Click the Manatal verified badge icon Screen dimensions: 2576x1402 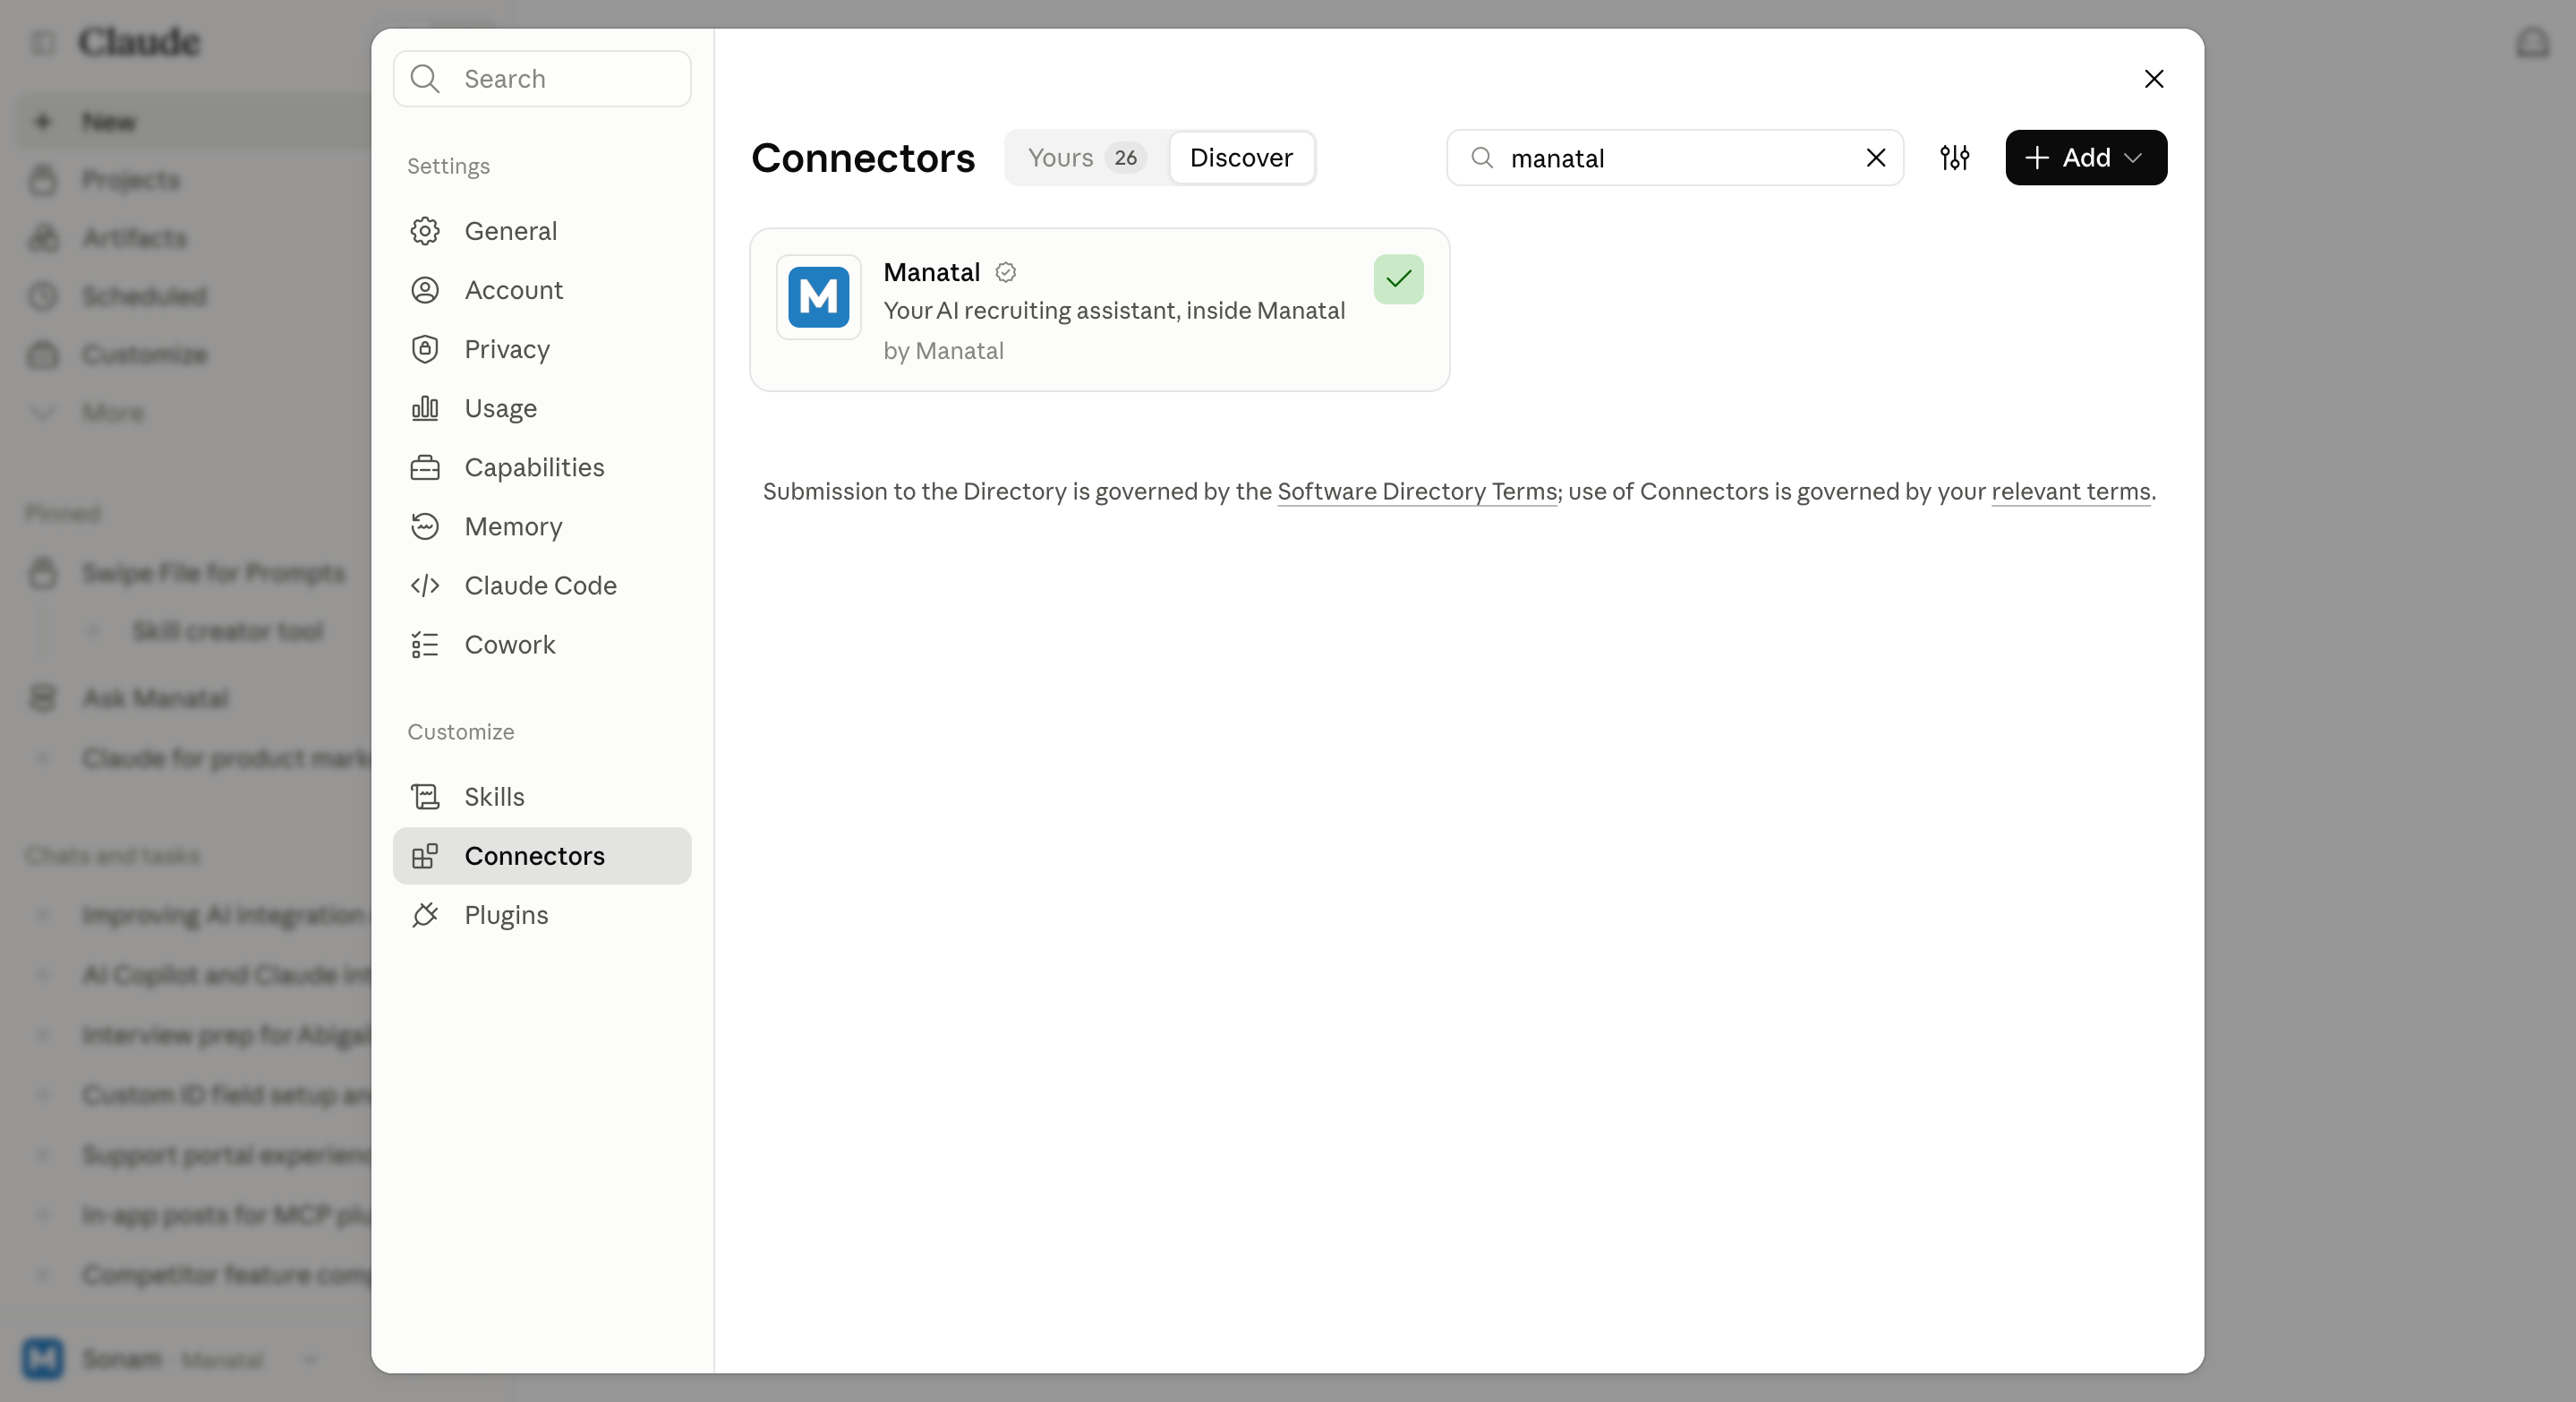pos(1006,272)
